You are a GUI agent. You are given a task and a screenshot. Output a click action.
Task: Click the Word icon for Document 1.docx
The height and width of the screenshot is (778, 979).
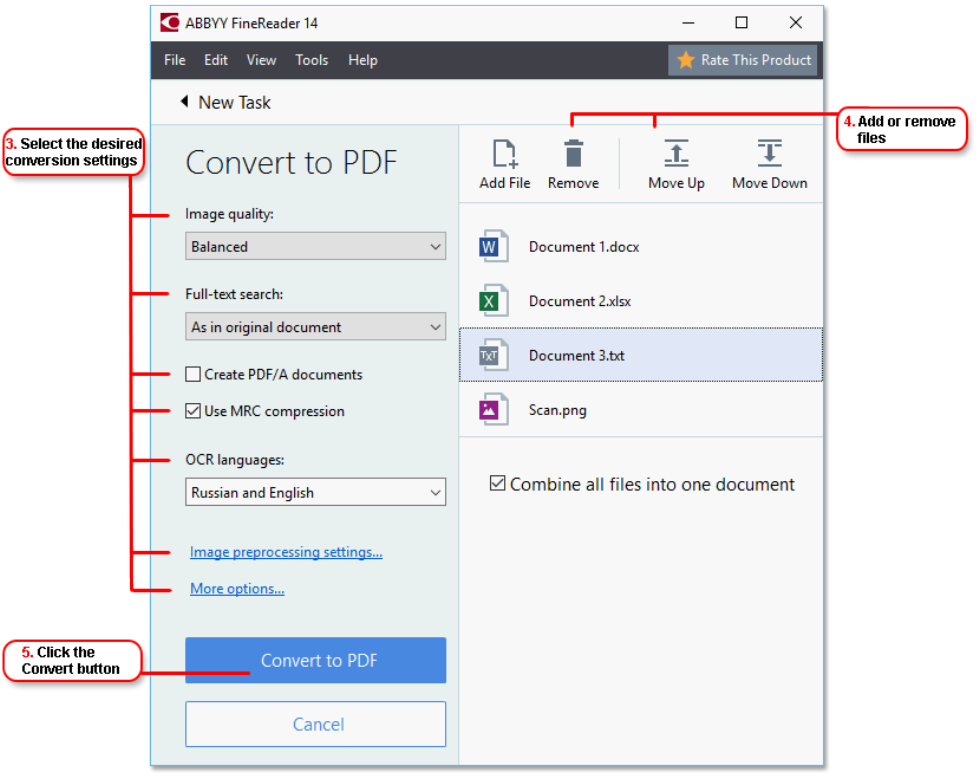(493, 247)
